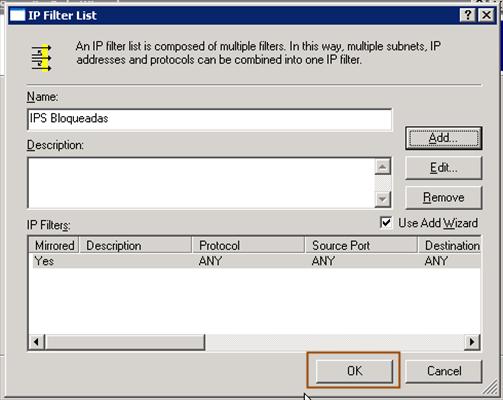This screenshot has height=400, width=503.
Task: Click the Description box scroll down arrow
Action: 383,199
